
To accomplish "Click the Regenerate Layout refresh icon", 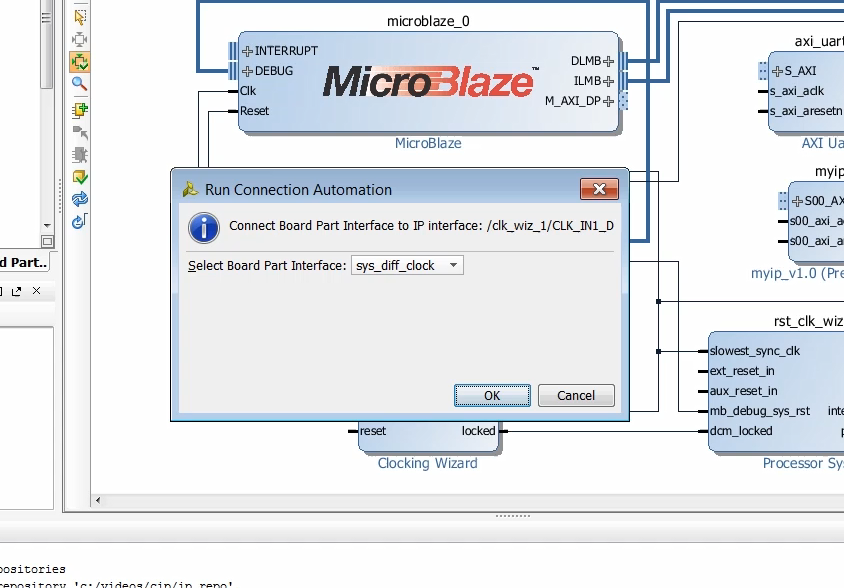I will point(78,198).
